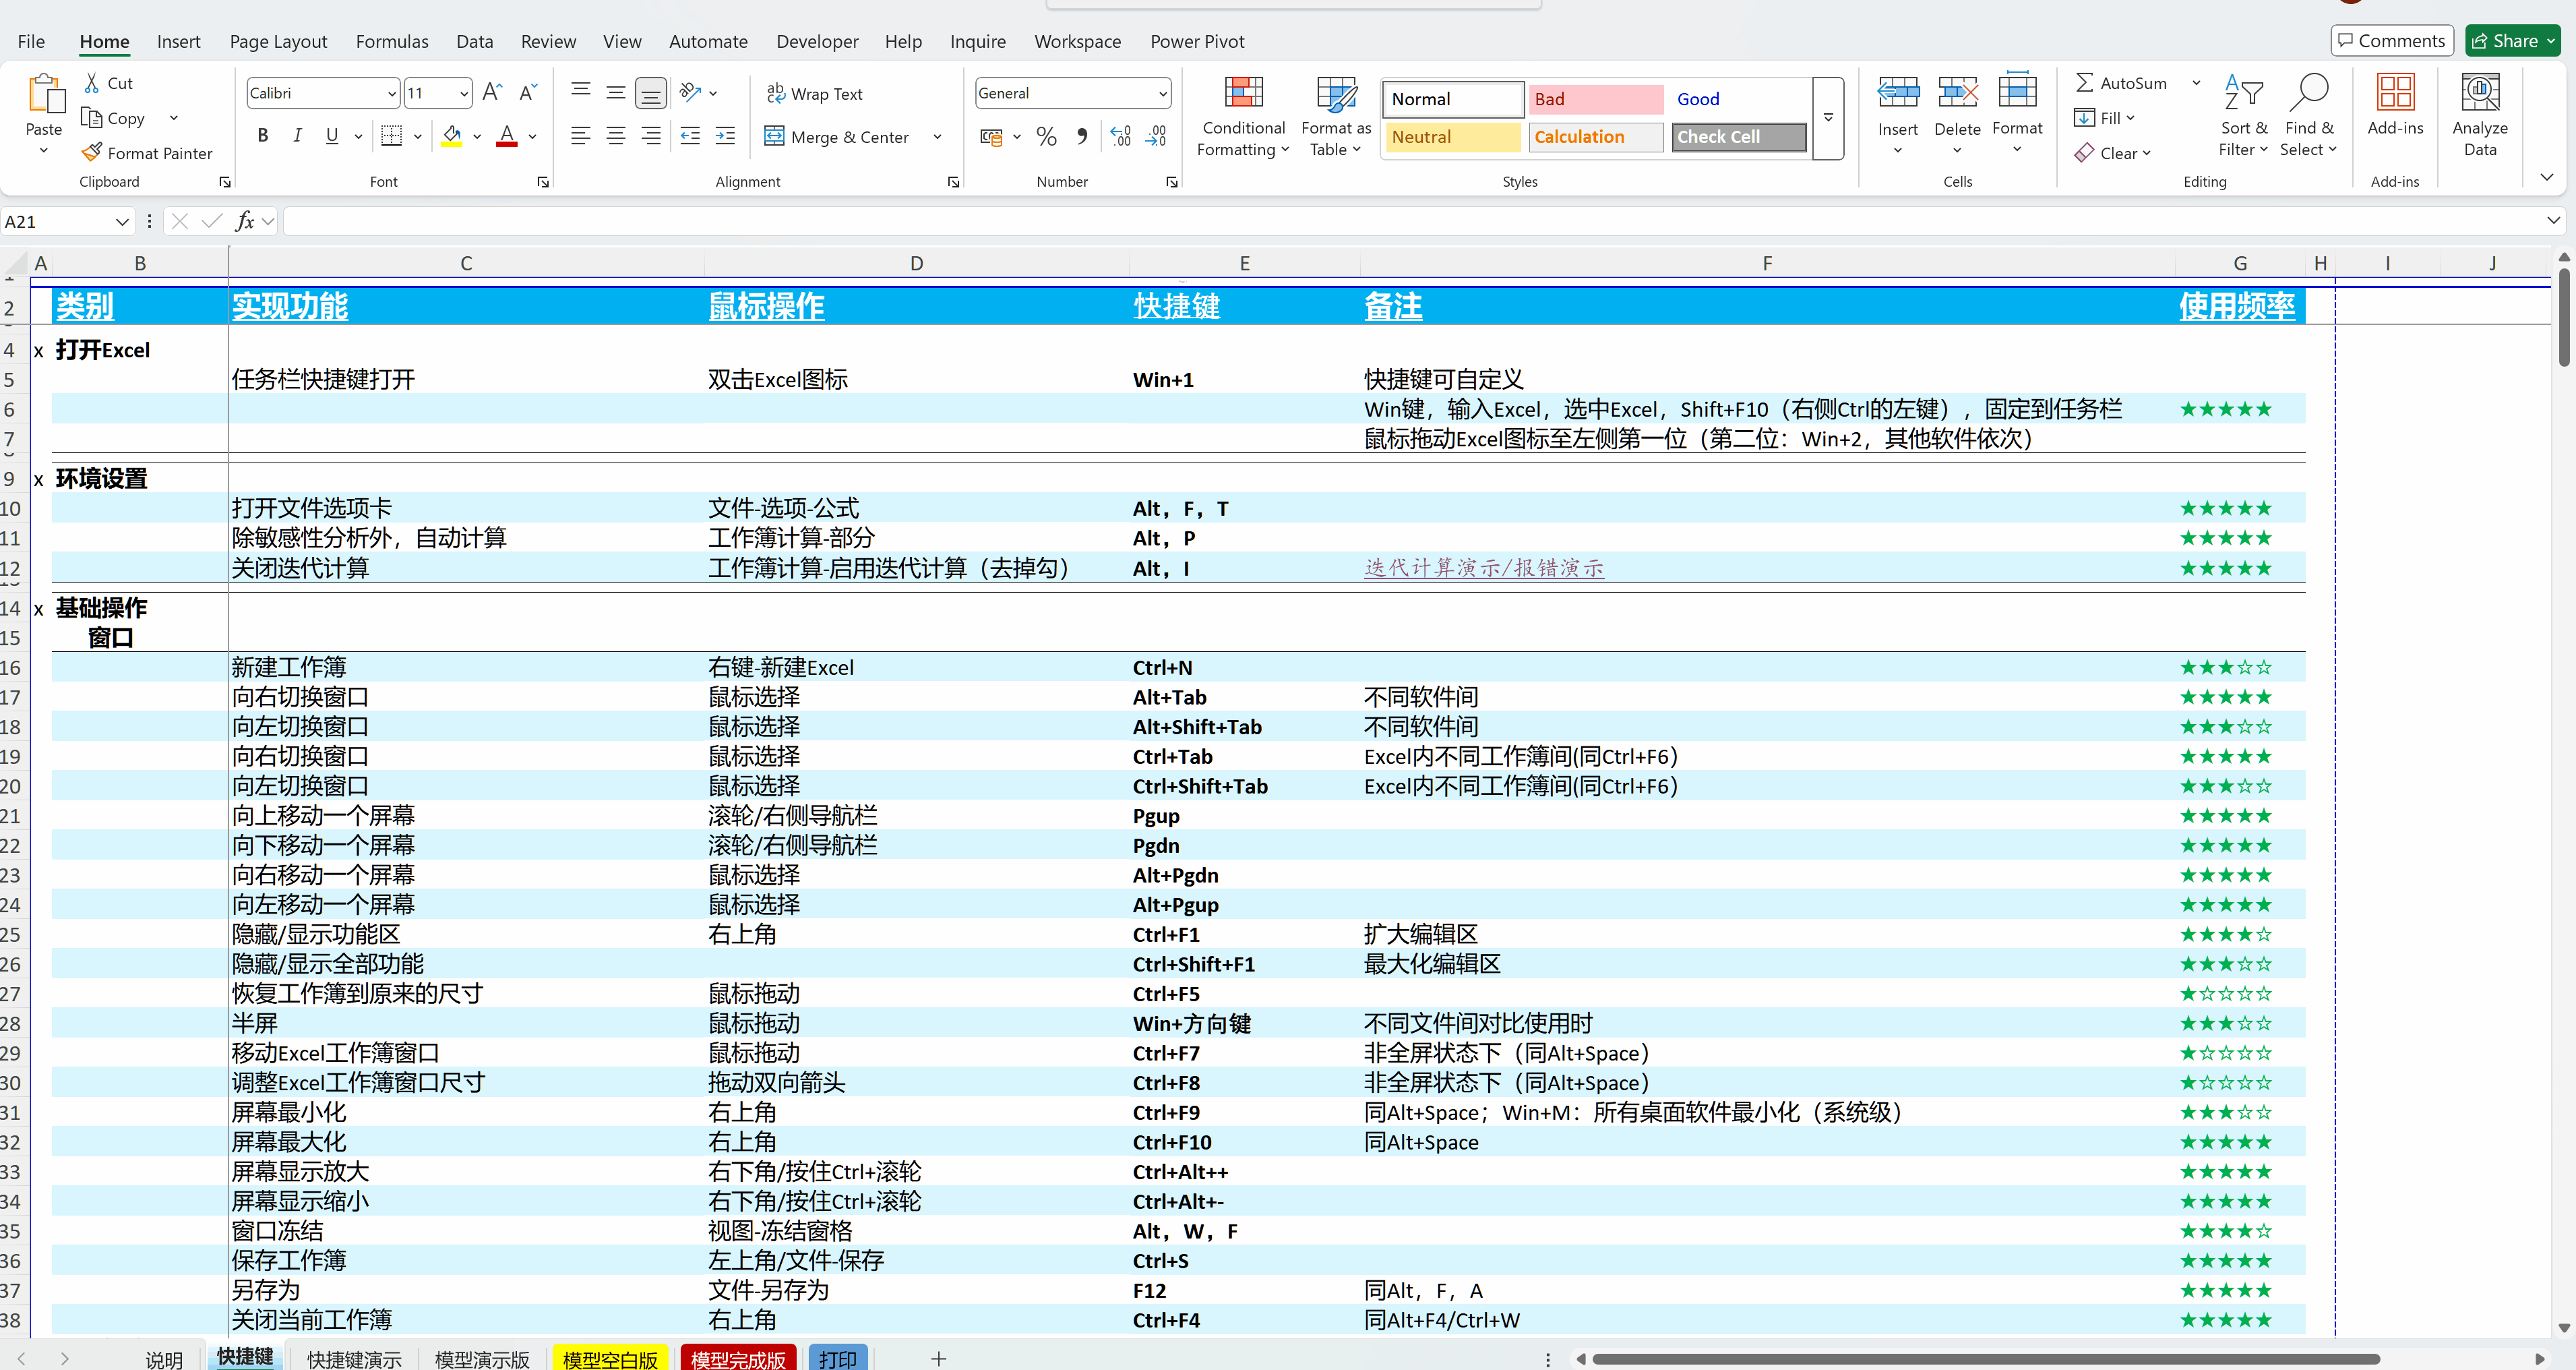The height and width of the screenshot is (1370, 2576).
Task: Select the cell containing Ctrl+Shift+Tab
Action: point(1244,786)
